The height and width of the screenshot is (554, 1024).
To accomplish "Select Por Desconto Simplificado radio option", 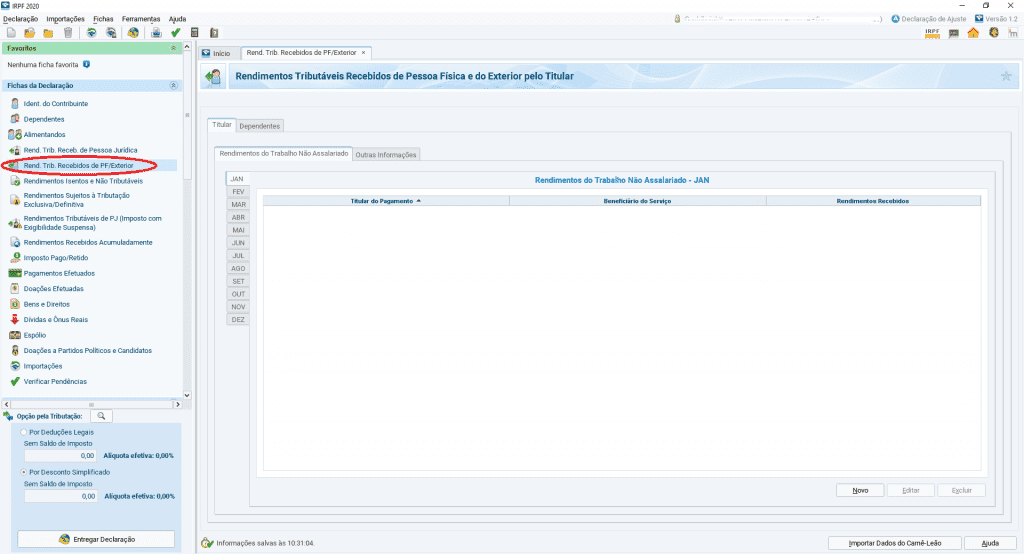I will click(24, 472).
